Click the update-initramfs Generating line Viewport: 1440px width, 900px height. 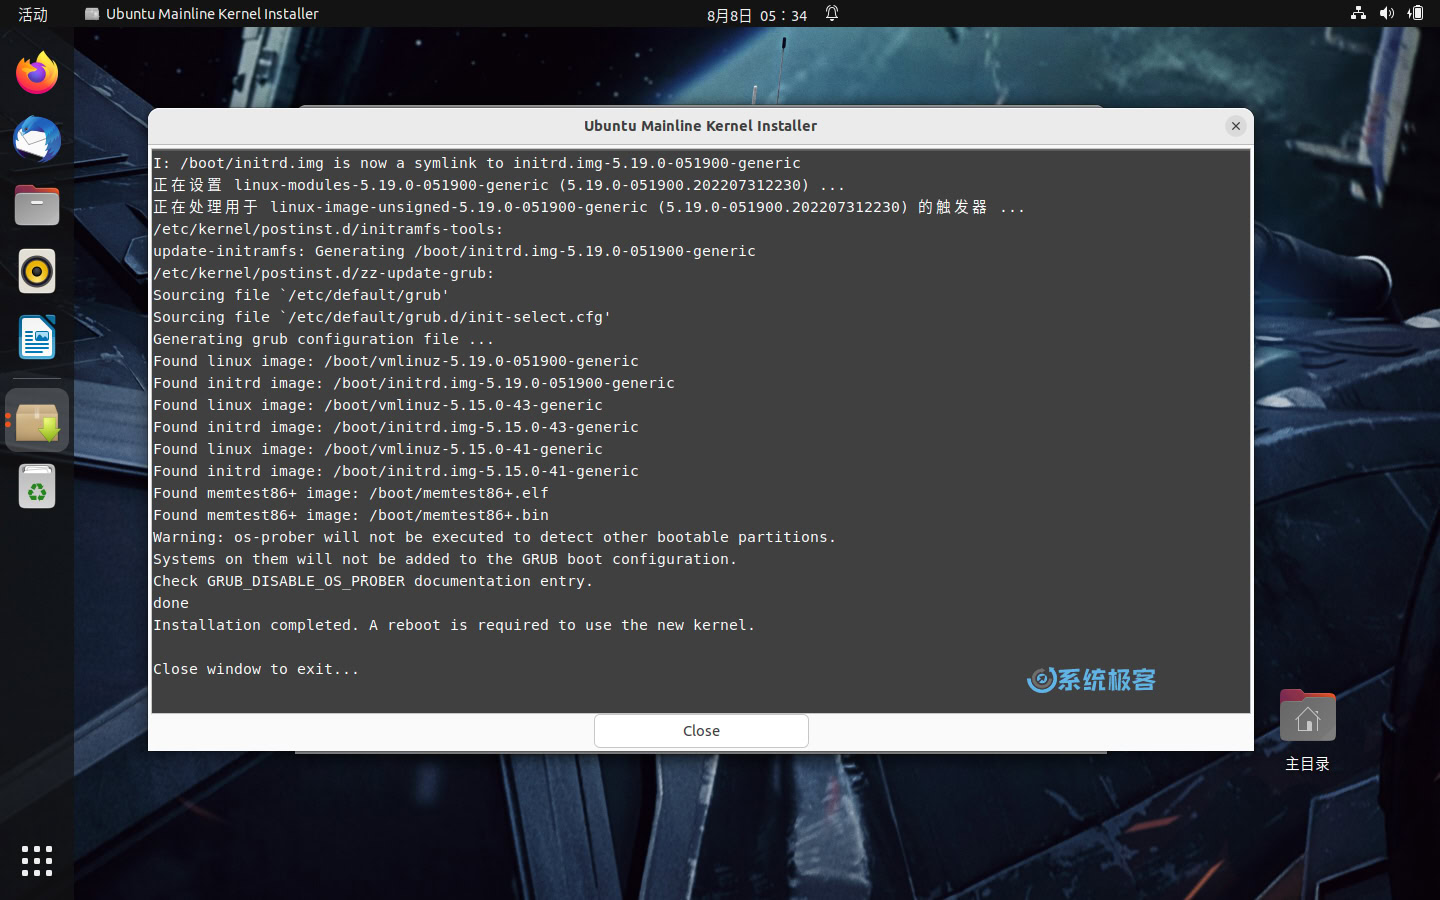click(x=454, y=251)
